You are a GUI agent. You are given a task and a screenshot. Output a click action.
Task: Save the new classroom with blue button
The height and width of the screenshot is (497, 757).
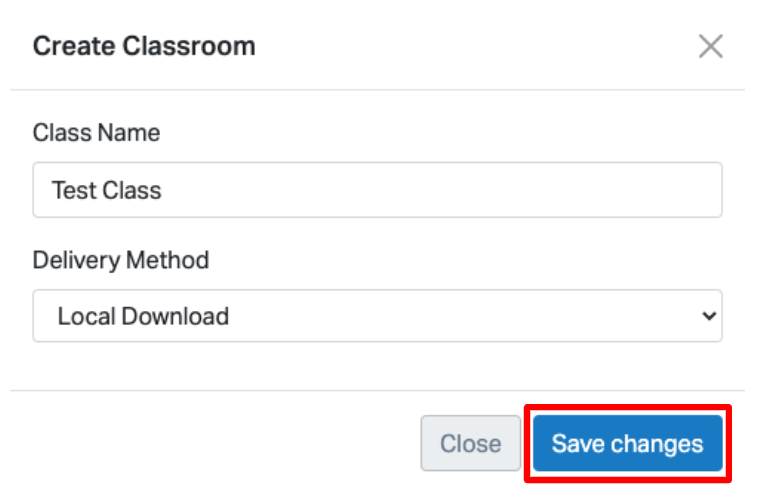pos(627,444)
